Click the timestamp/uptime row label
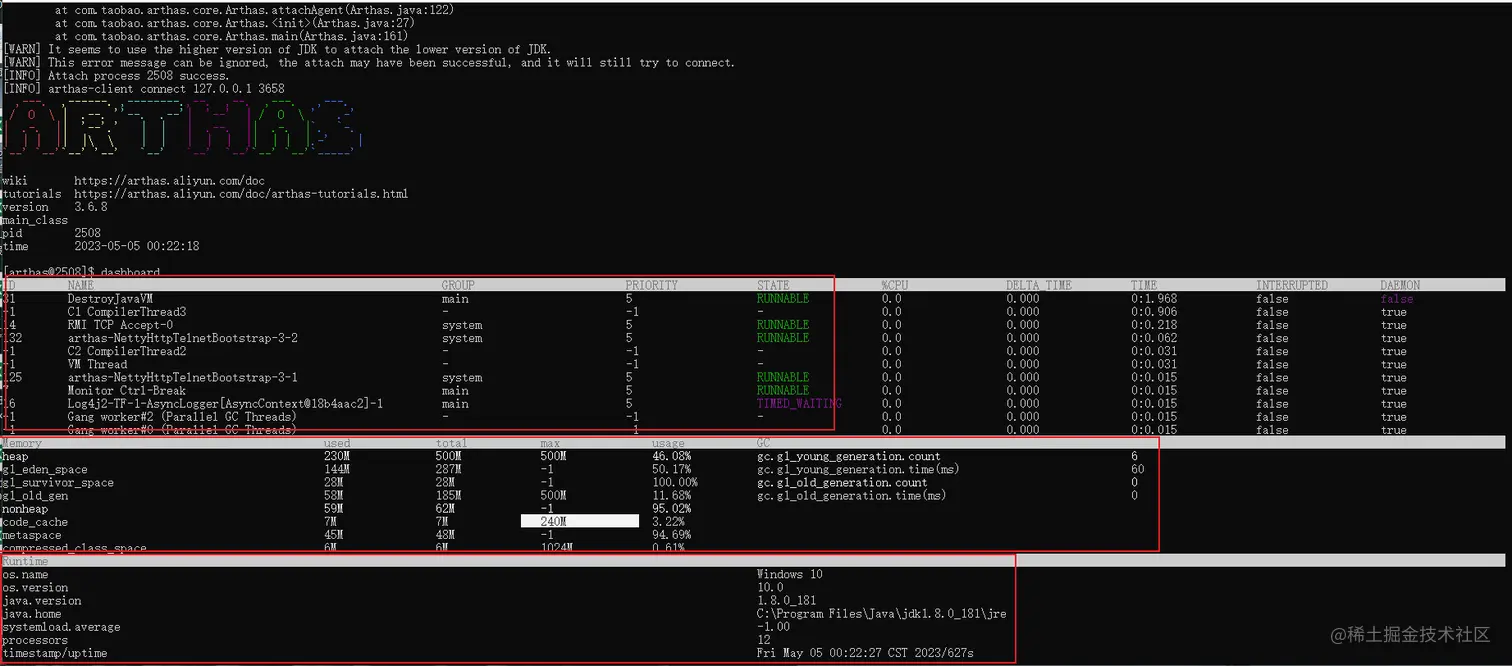Screen dimensions: 1512x666 pyautogui.click(x=55, y=652)
